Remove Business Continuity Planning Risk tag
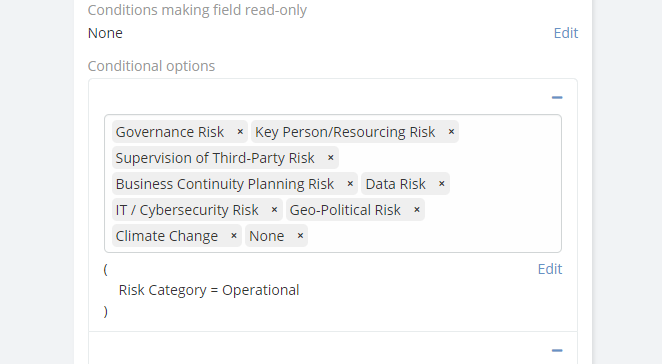The height and width of the screenshot is (364, 662). (350, 184)
